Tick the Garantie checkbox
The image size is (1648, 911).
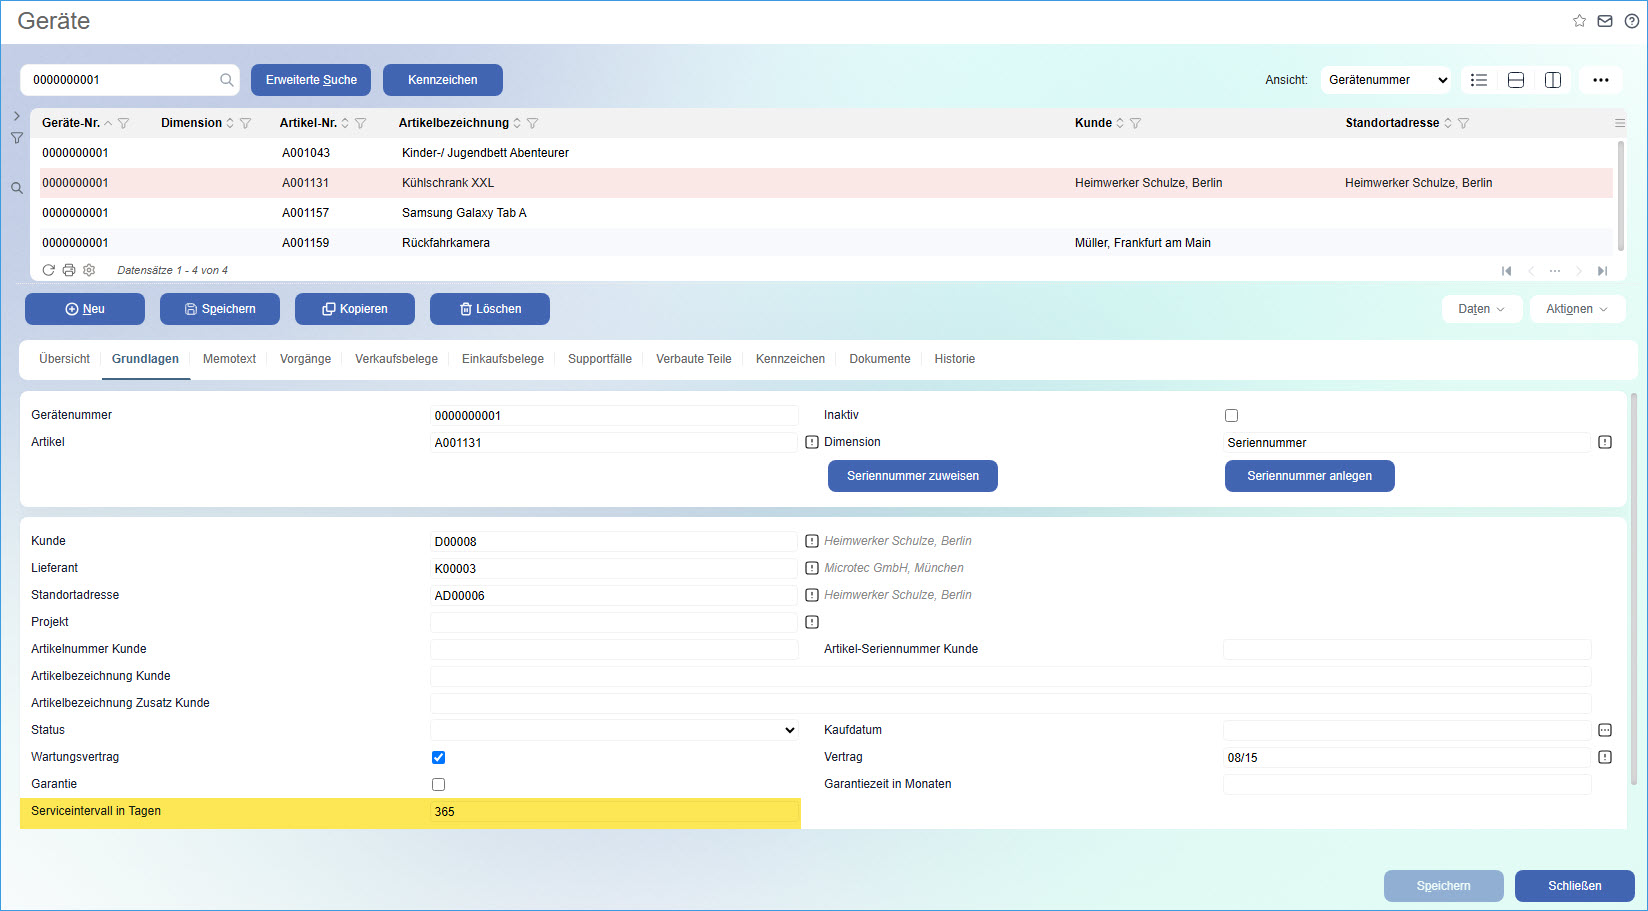pyautogui.click(x=438, y=784)
